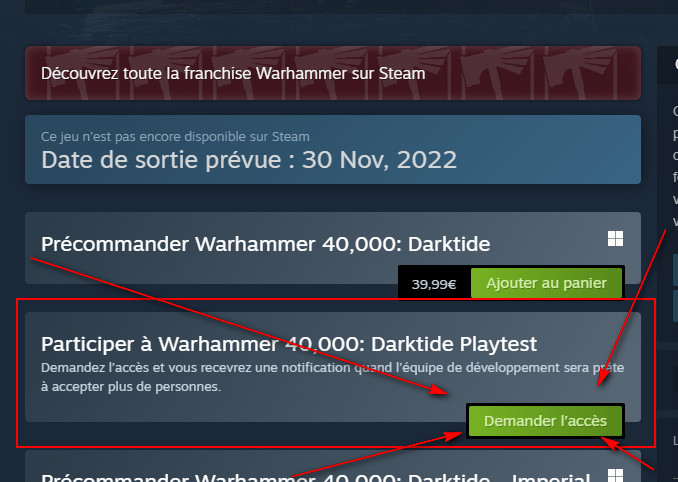Click the playtest notification description text

pyautogui.click(x=332, y=377)
